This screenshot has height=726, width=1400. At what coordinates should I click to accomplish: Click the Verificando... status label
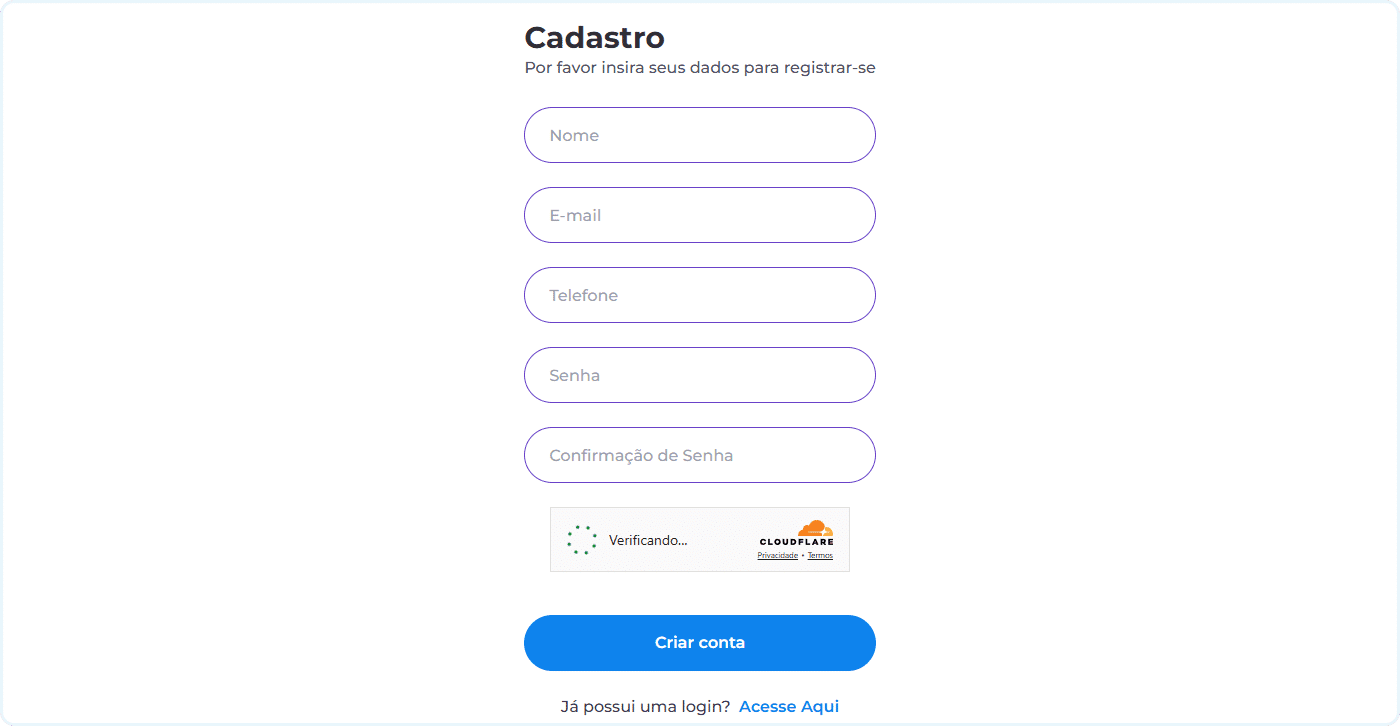(x=648, y=539)
